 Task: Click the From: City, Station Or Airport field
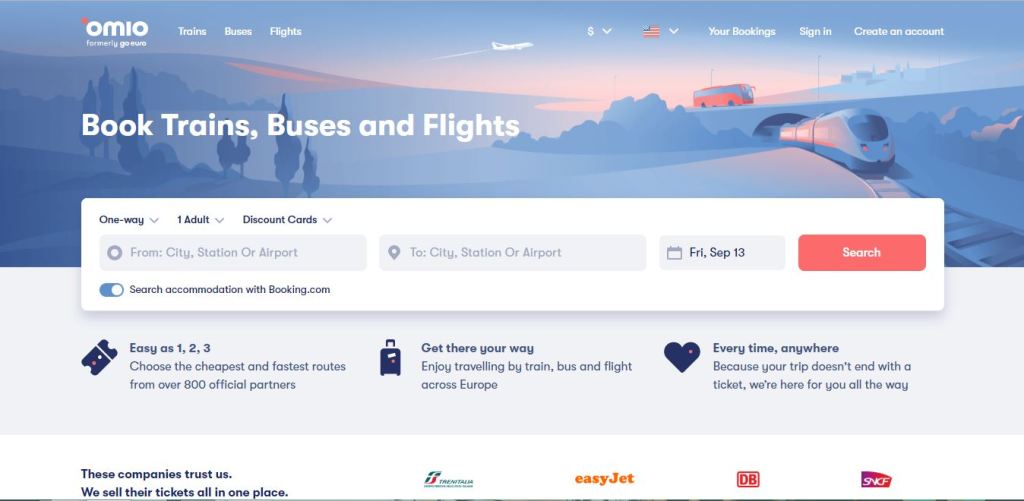point(233,253)
